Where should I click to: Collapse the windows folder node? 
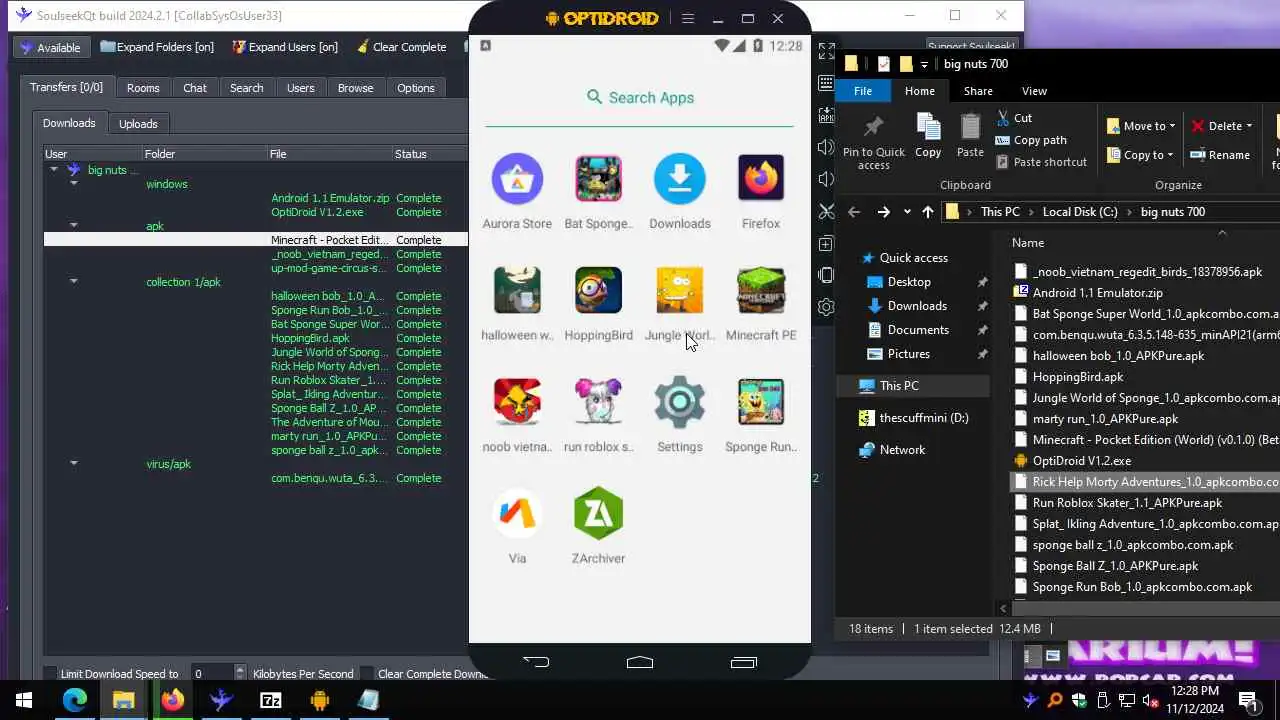coord(74,184)
